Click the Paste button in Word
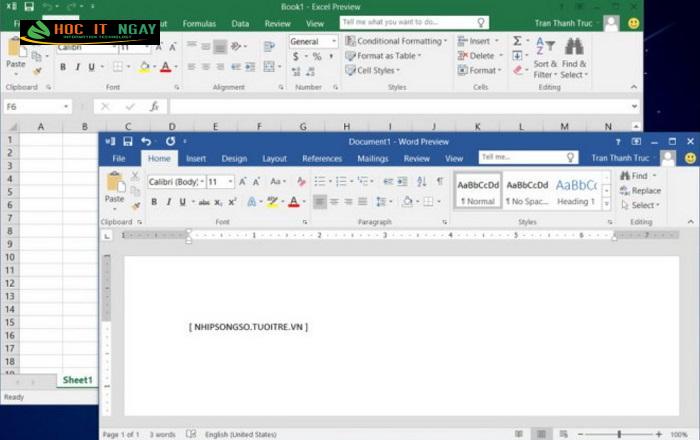 tap(114, 187)
